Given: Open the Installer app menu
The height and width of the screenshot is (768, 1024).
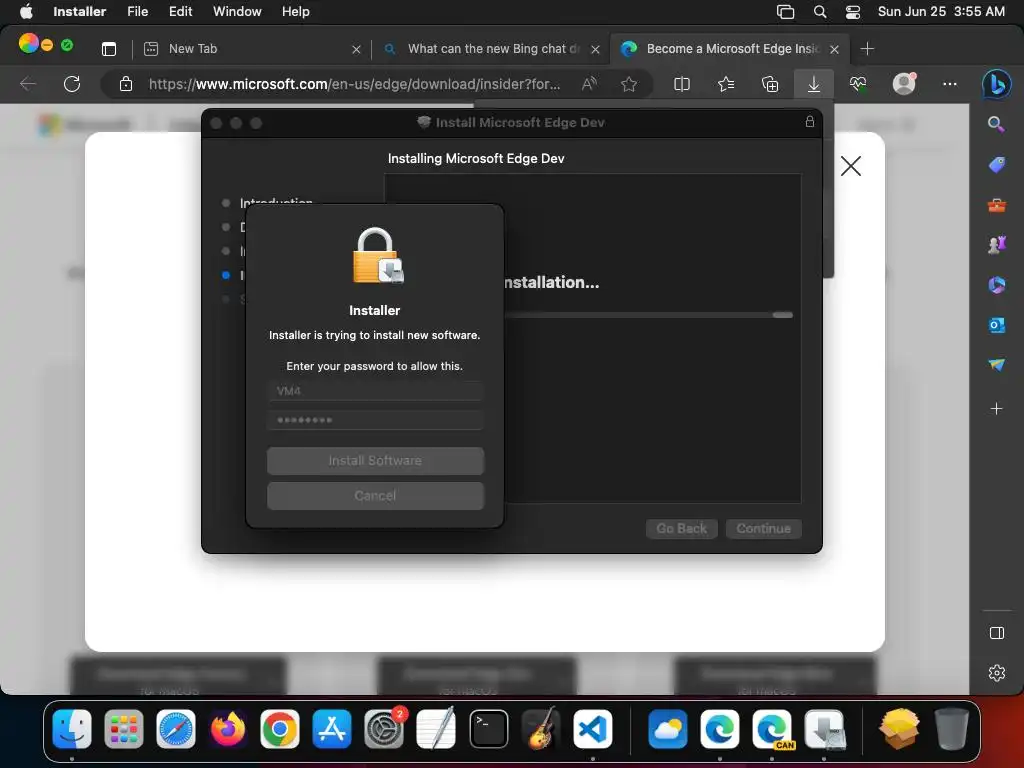Looking at the screenshot, I should coord(80,11).
